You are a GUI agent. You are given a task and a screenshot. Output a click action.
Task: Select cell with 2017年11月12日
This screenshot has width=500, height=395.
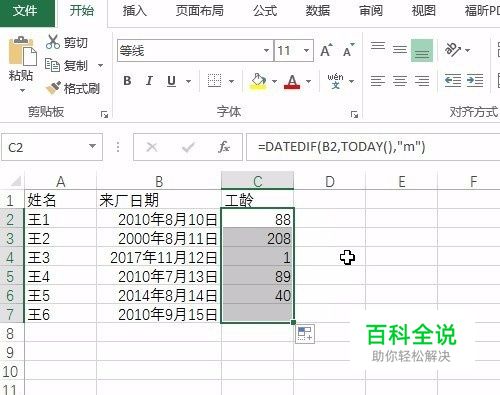point(159,257)
